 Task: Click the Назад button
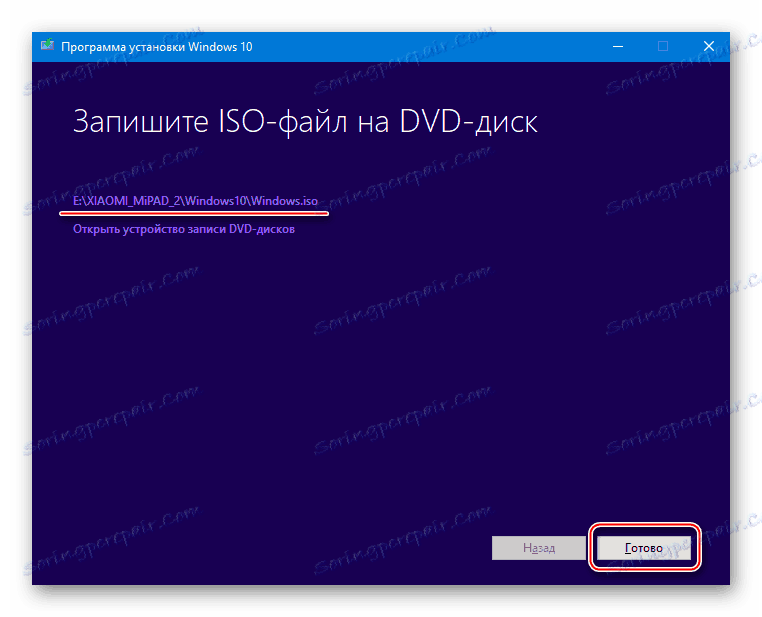(x=538, y=548)
